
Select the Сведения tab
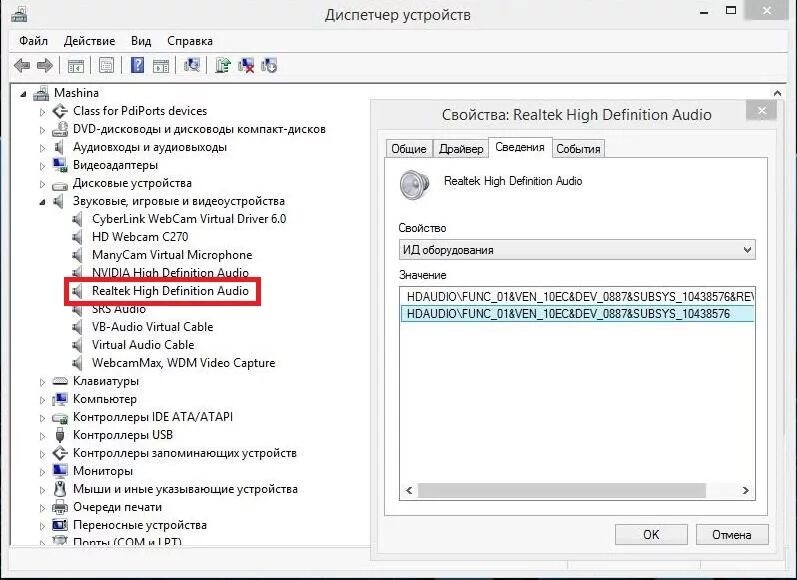point(520,147)
